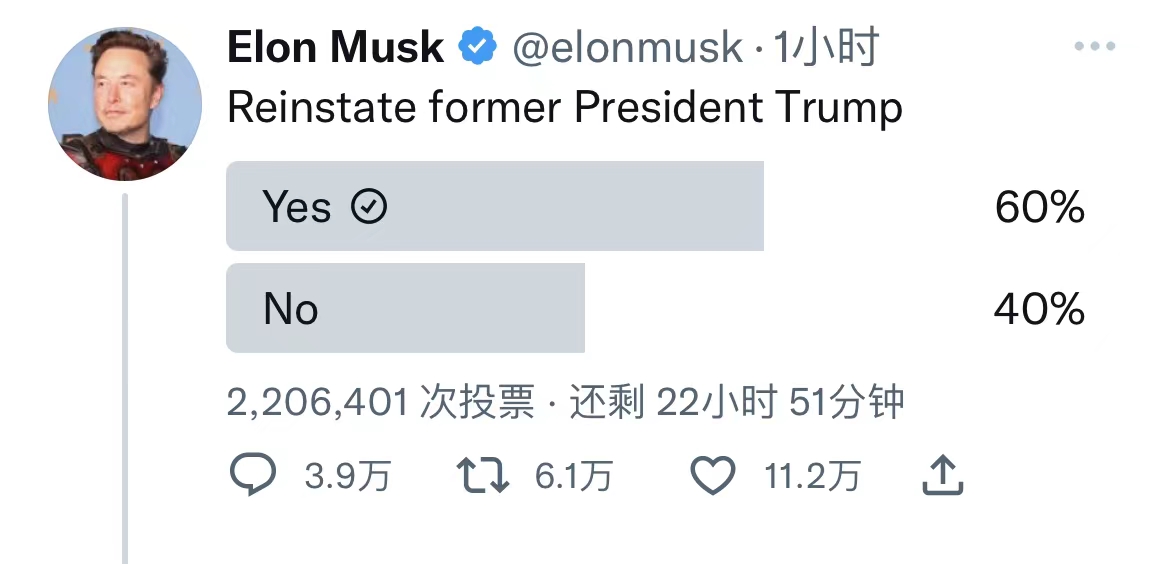The image size is (1170, 564).
Task: Select the No poll option bar
Action: (405, 308)
